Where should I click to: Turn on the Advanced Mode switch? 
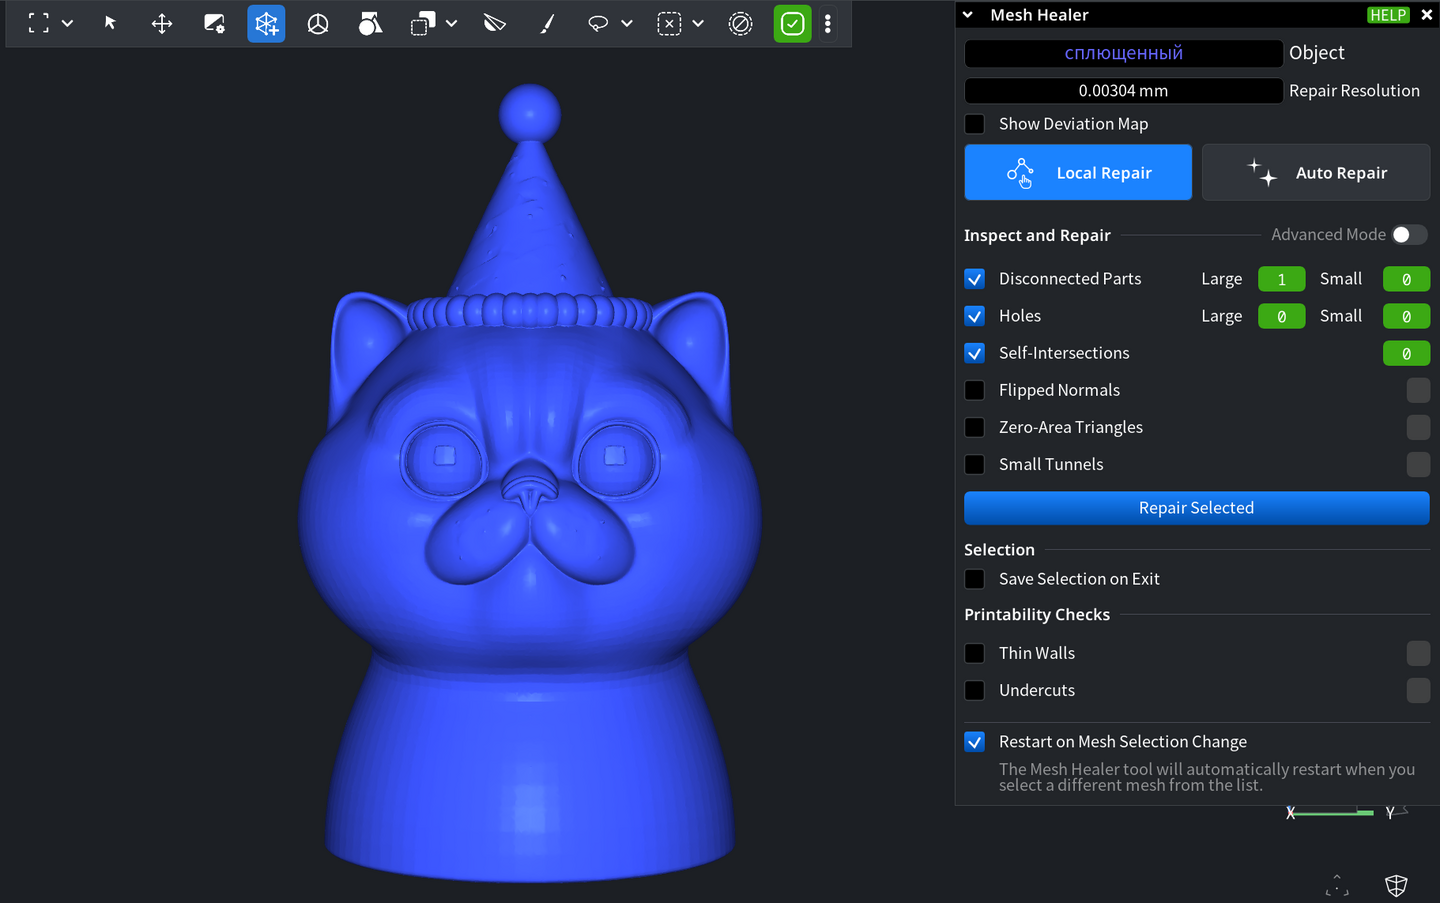pos(1409,235)
